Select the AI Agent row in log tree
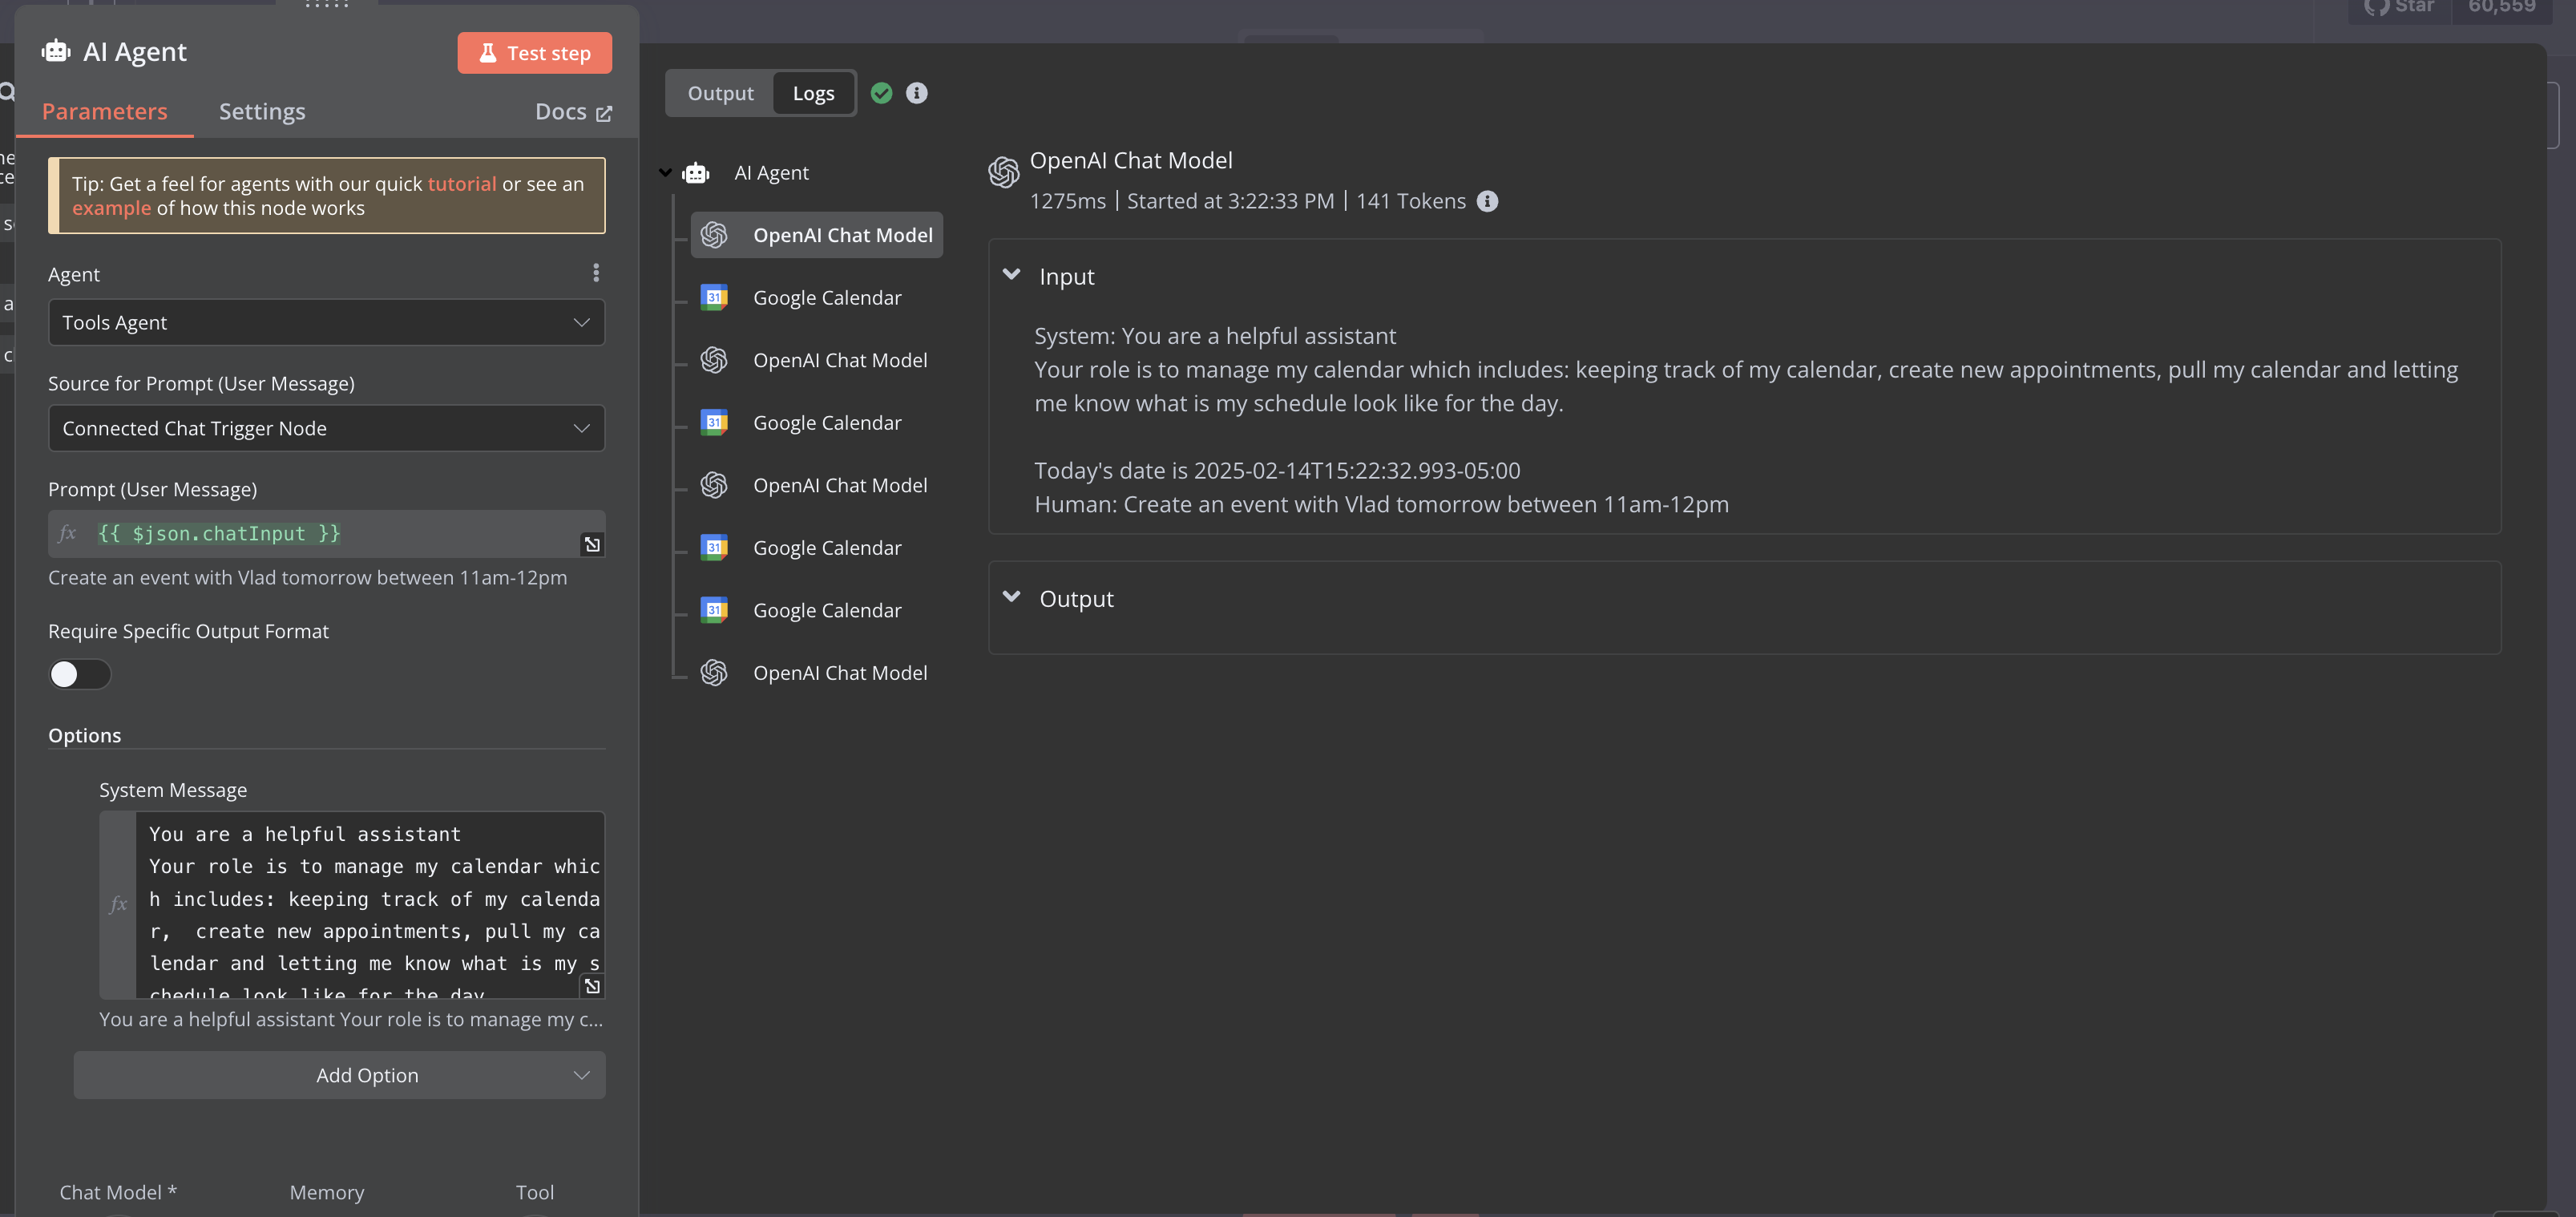 click(771, 173)
